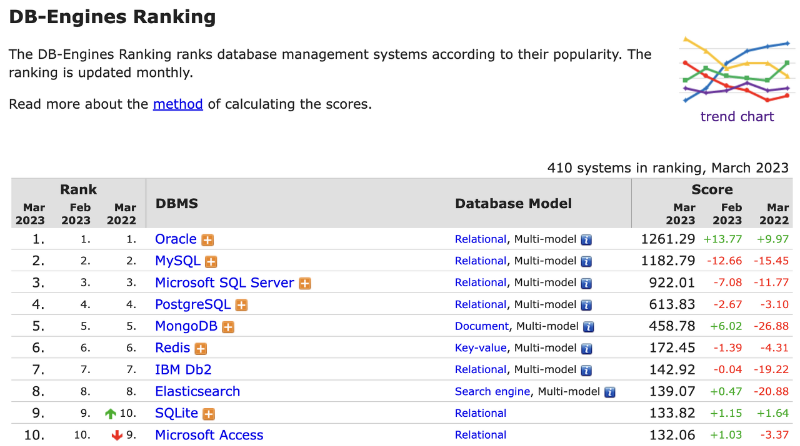Open the IBM Db2 link
Image resolution: width=800 pixels, height=446 pixels.
pyautogui.click(x=183, y=369)
